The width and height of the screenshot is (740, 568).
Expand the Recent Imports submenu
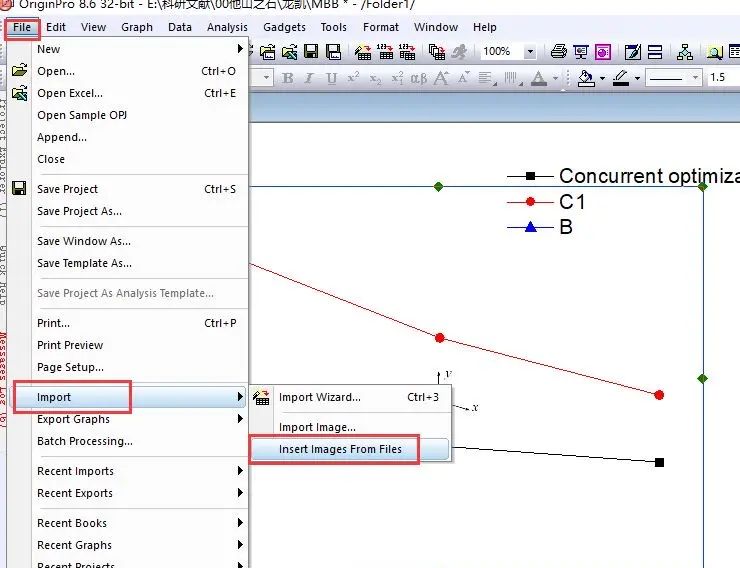tap(140, 471)
